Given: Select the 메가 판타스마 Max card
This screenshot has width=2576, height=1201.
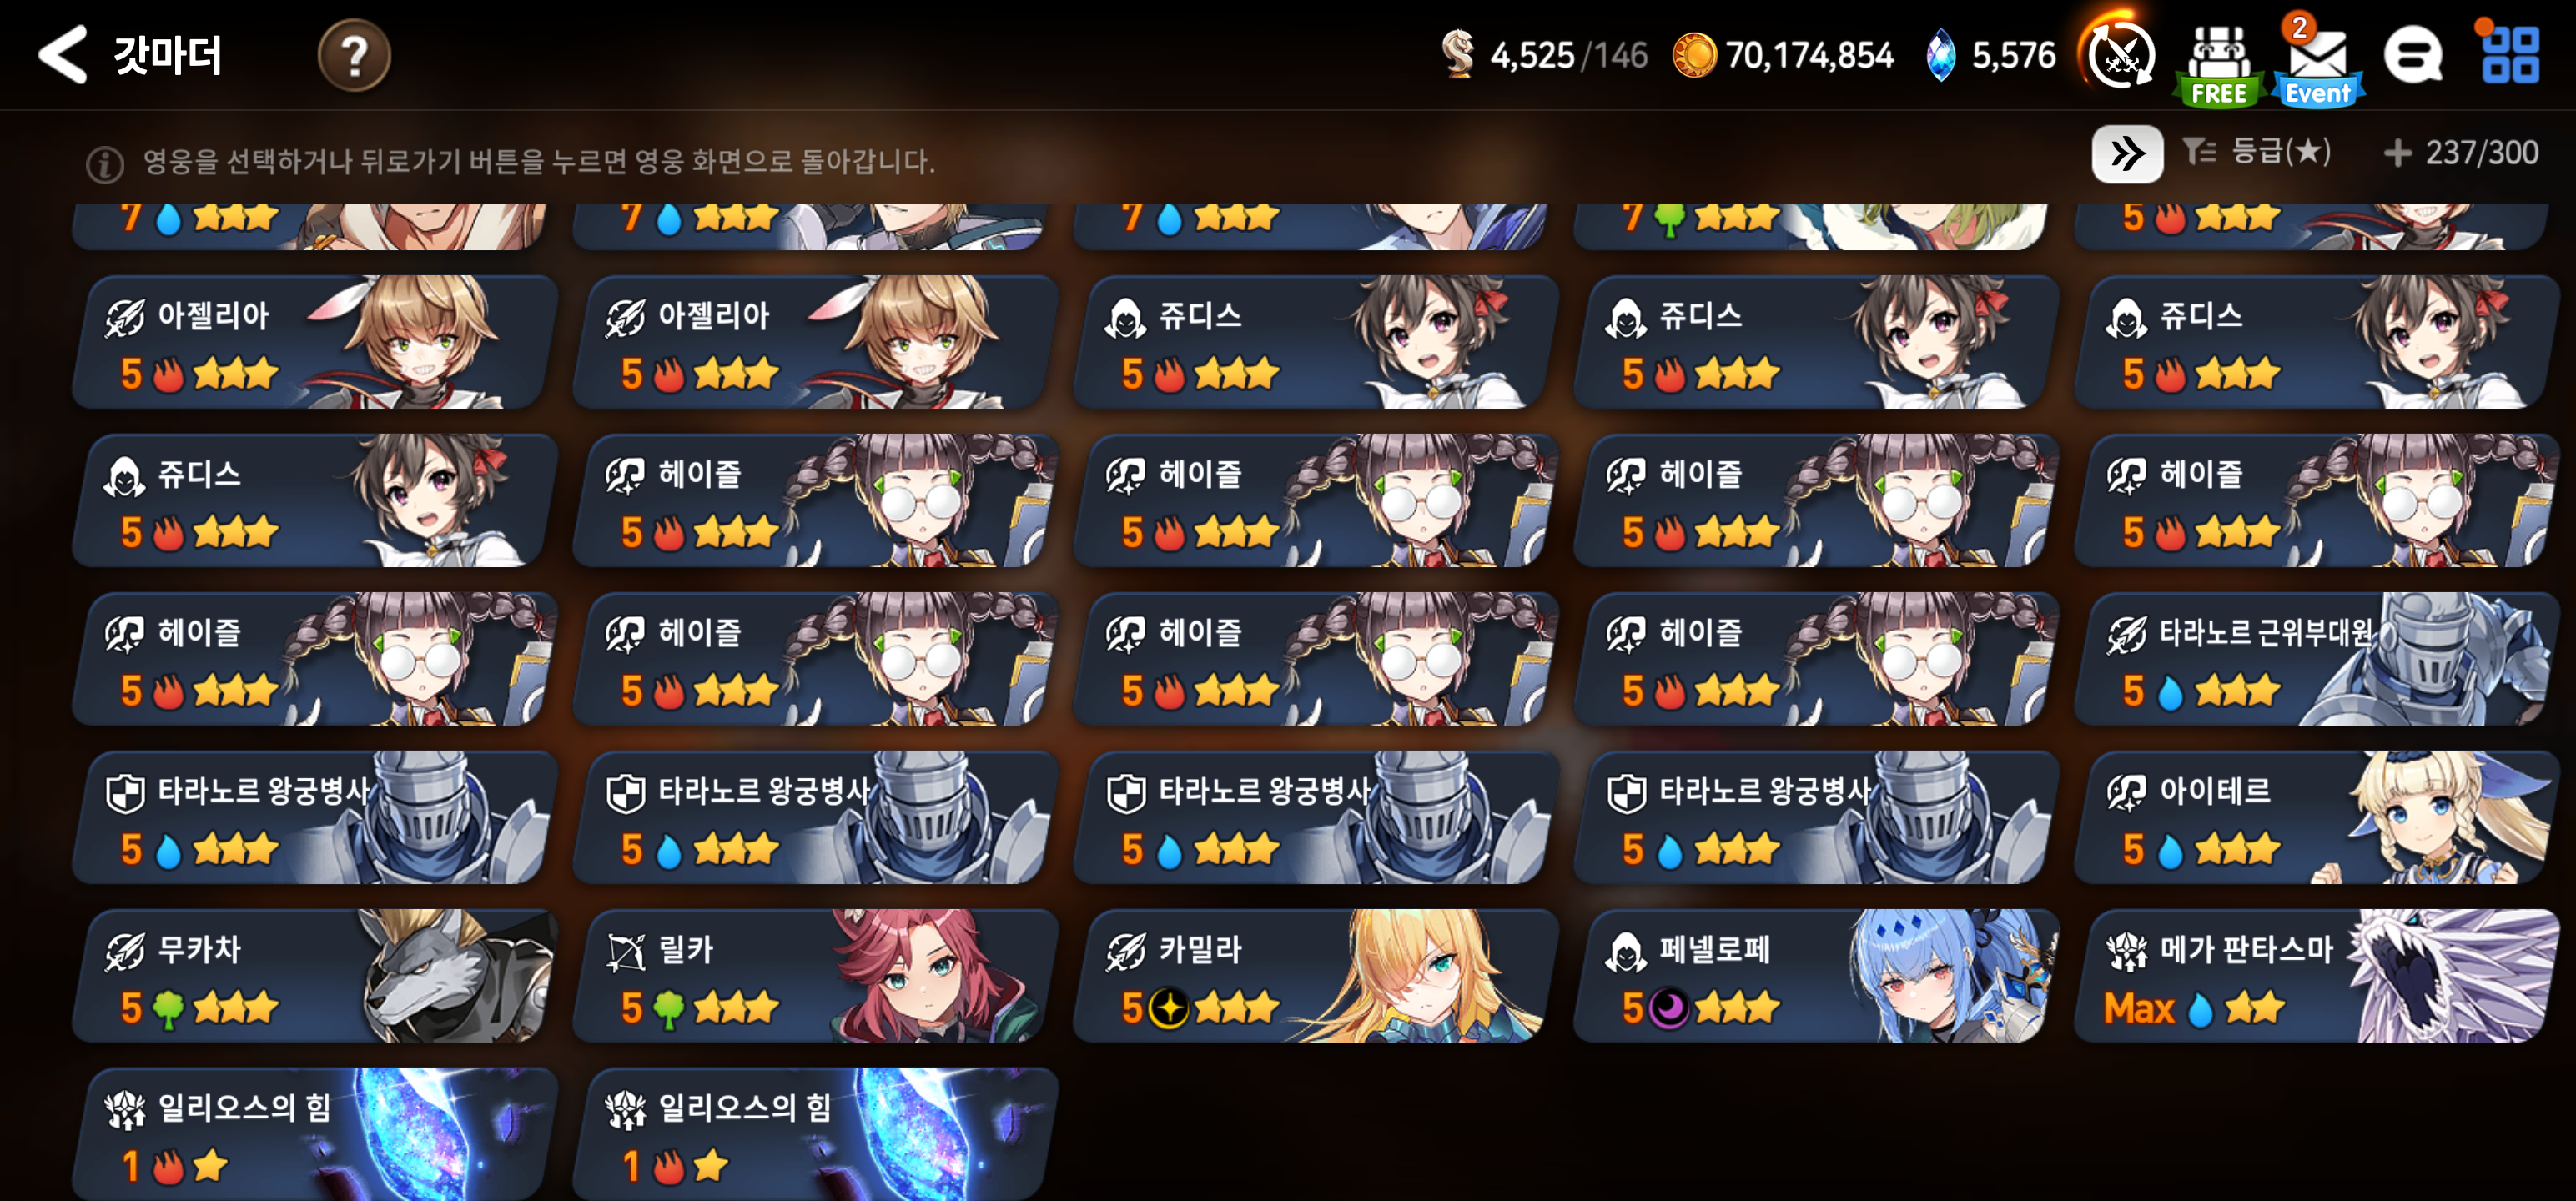Looking at the screenshot, I should pyautogui.click(x=2316, y=976).
